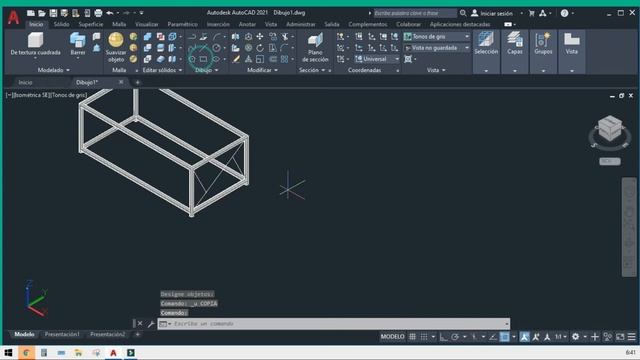640x360 pixels.
Task: Open the AutoCAD application menu (red A)
Action: click(x=13, y=17)
